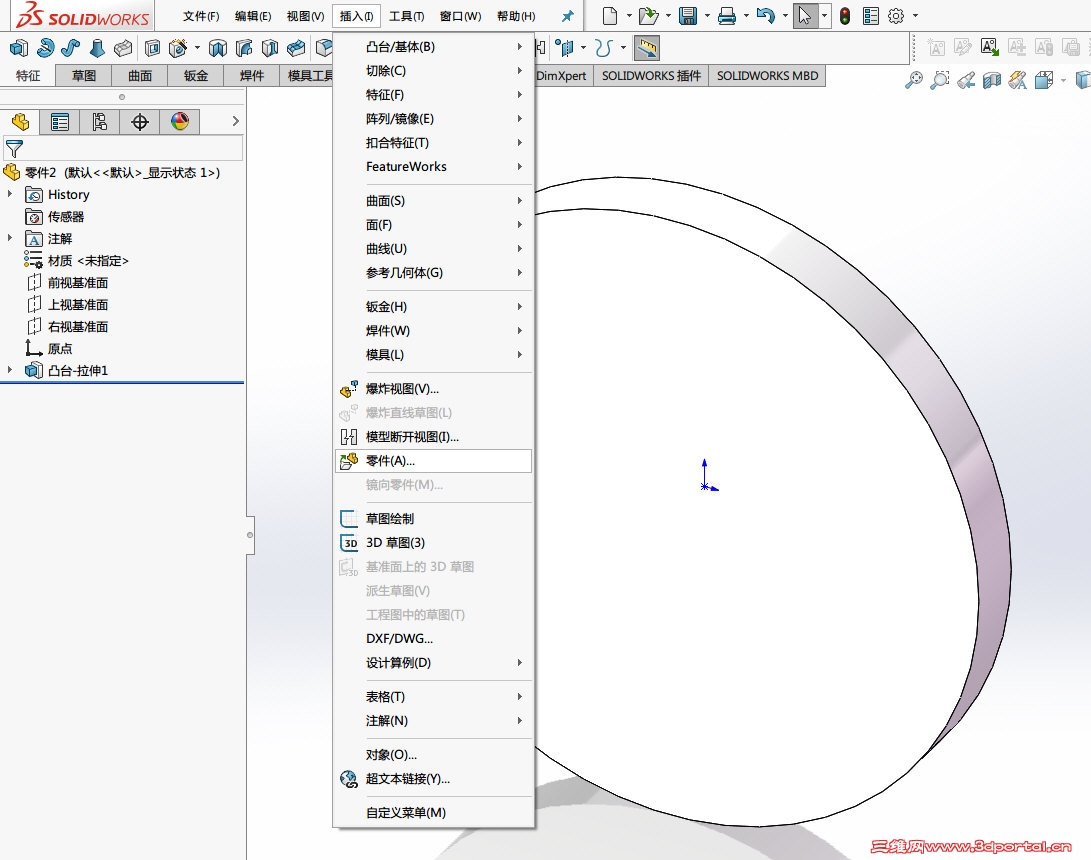Open the 编辑(E) menu
Image resolution: width=1091 pixels, height=860 pixels.
coord(253,16)
